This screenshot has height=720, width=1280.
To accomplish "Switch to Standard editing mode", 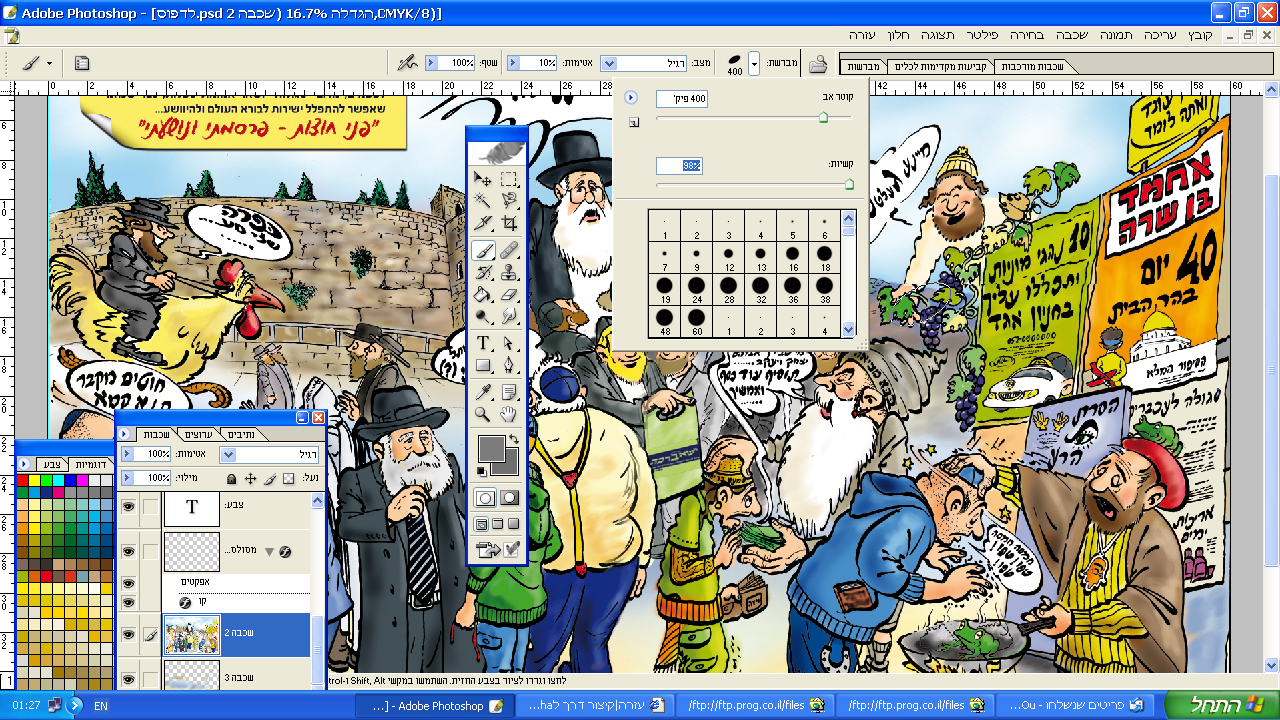I will point(485,497).
